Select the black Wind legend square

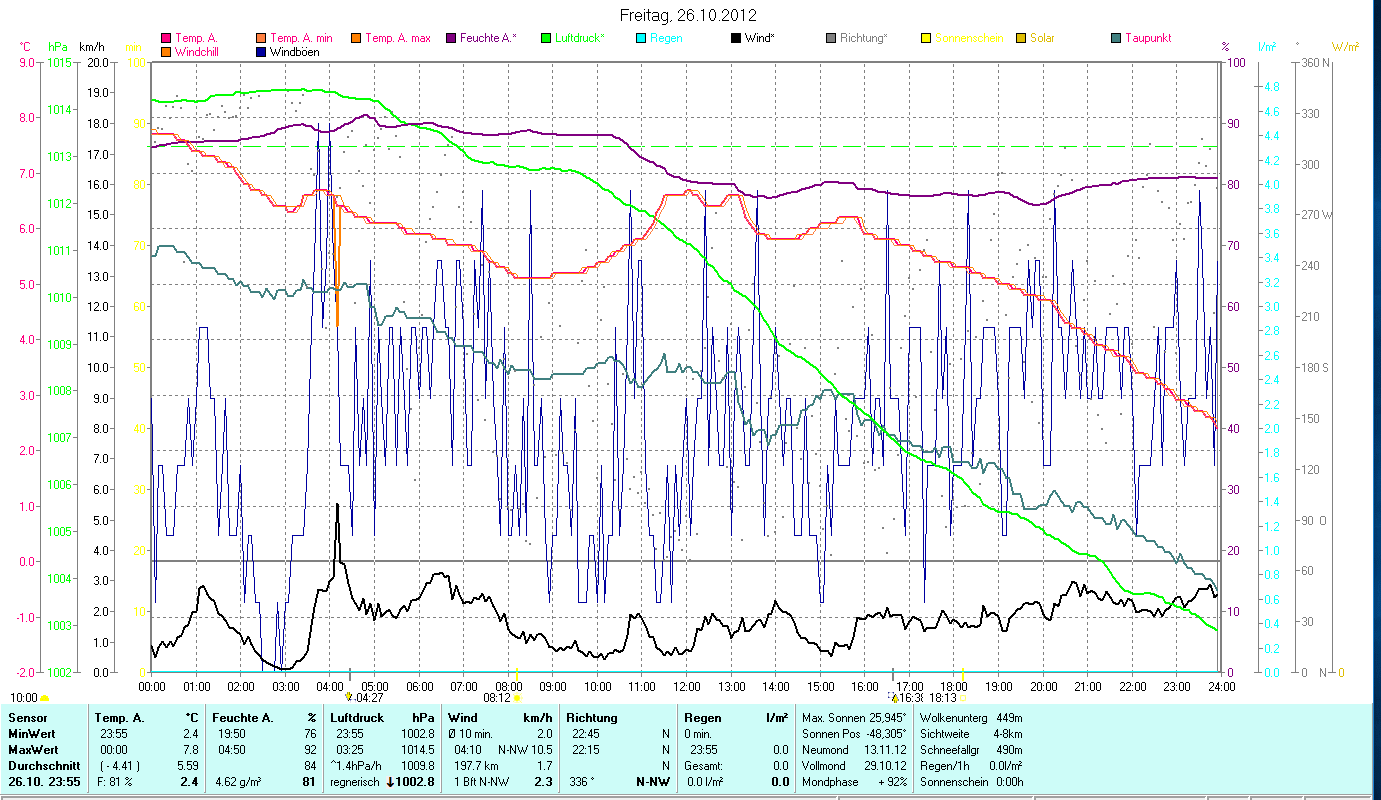[x=736, y=39]
